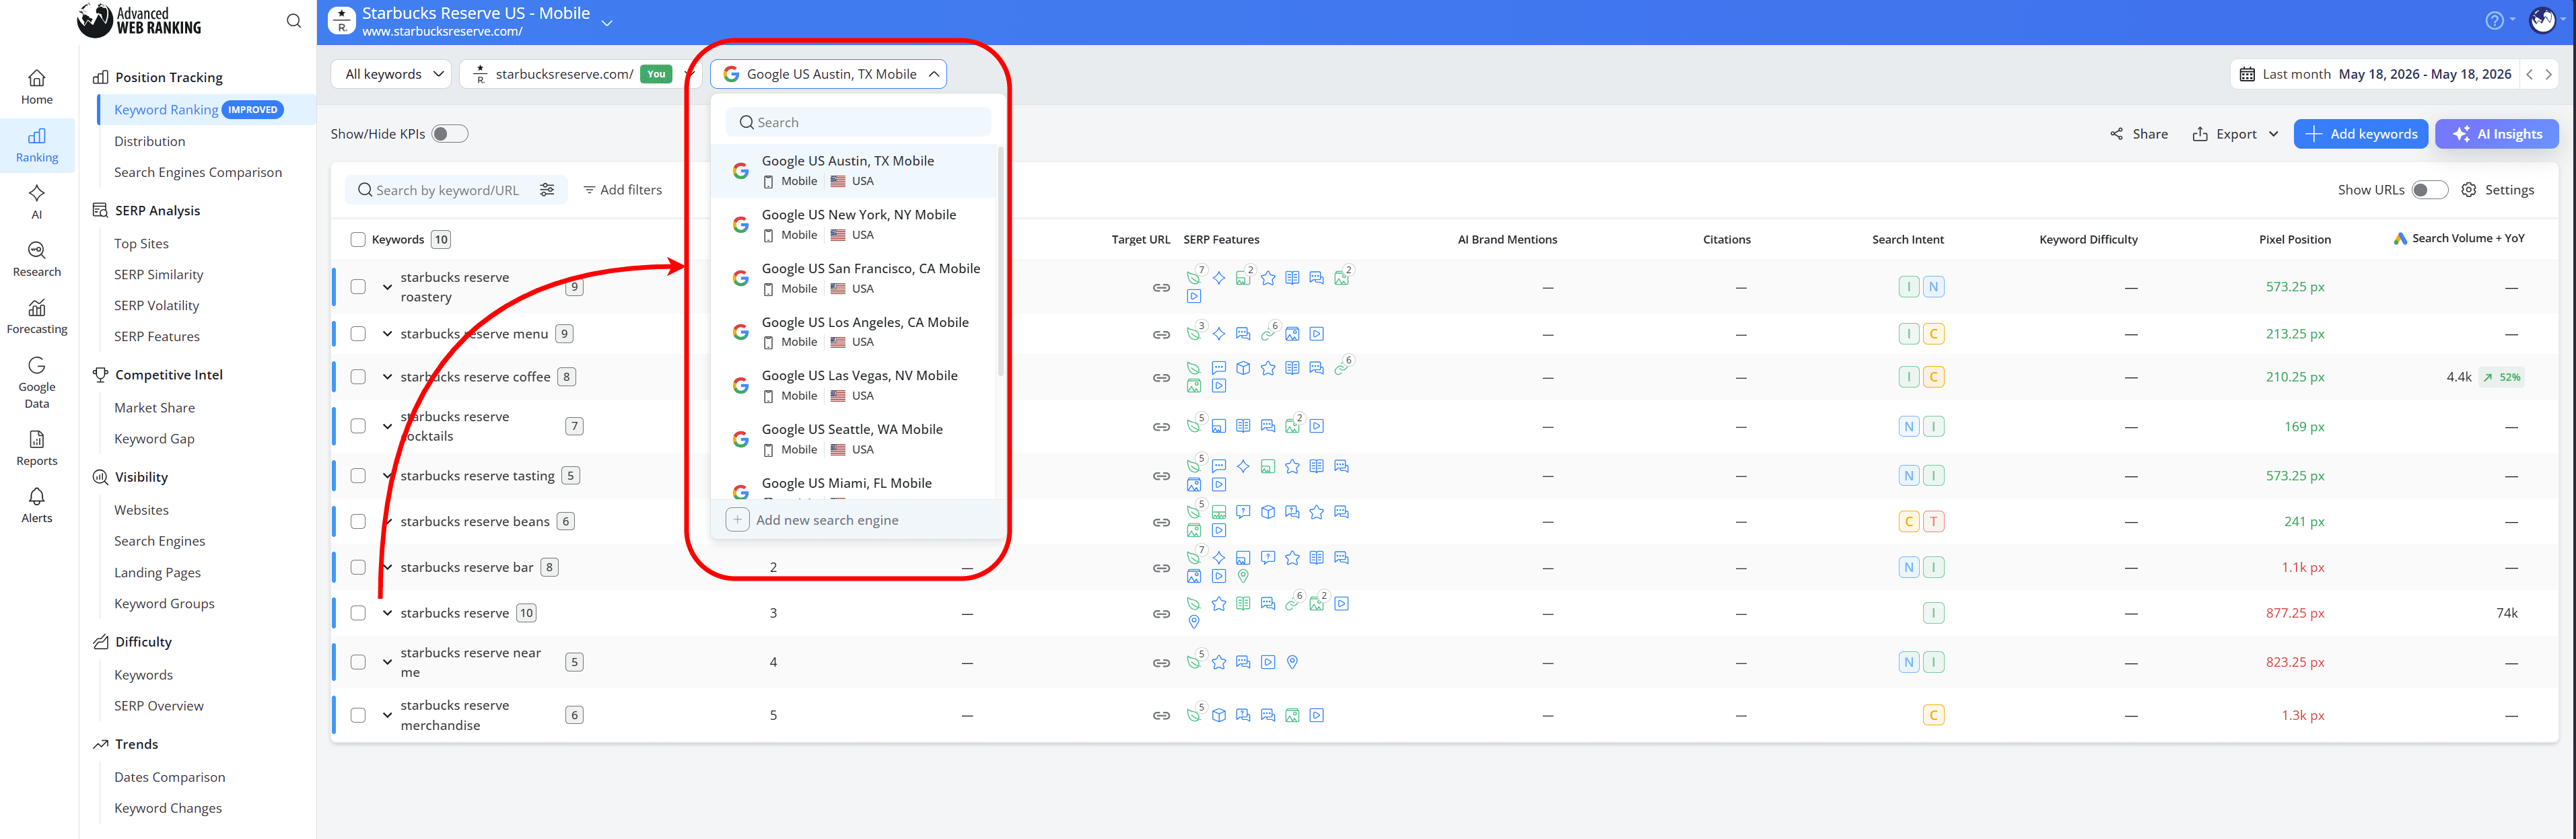Open SERP Volatility in the sidebar
This screenshot has width=2576, height=839.
click(x=156, y=306)
